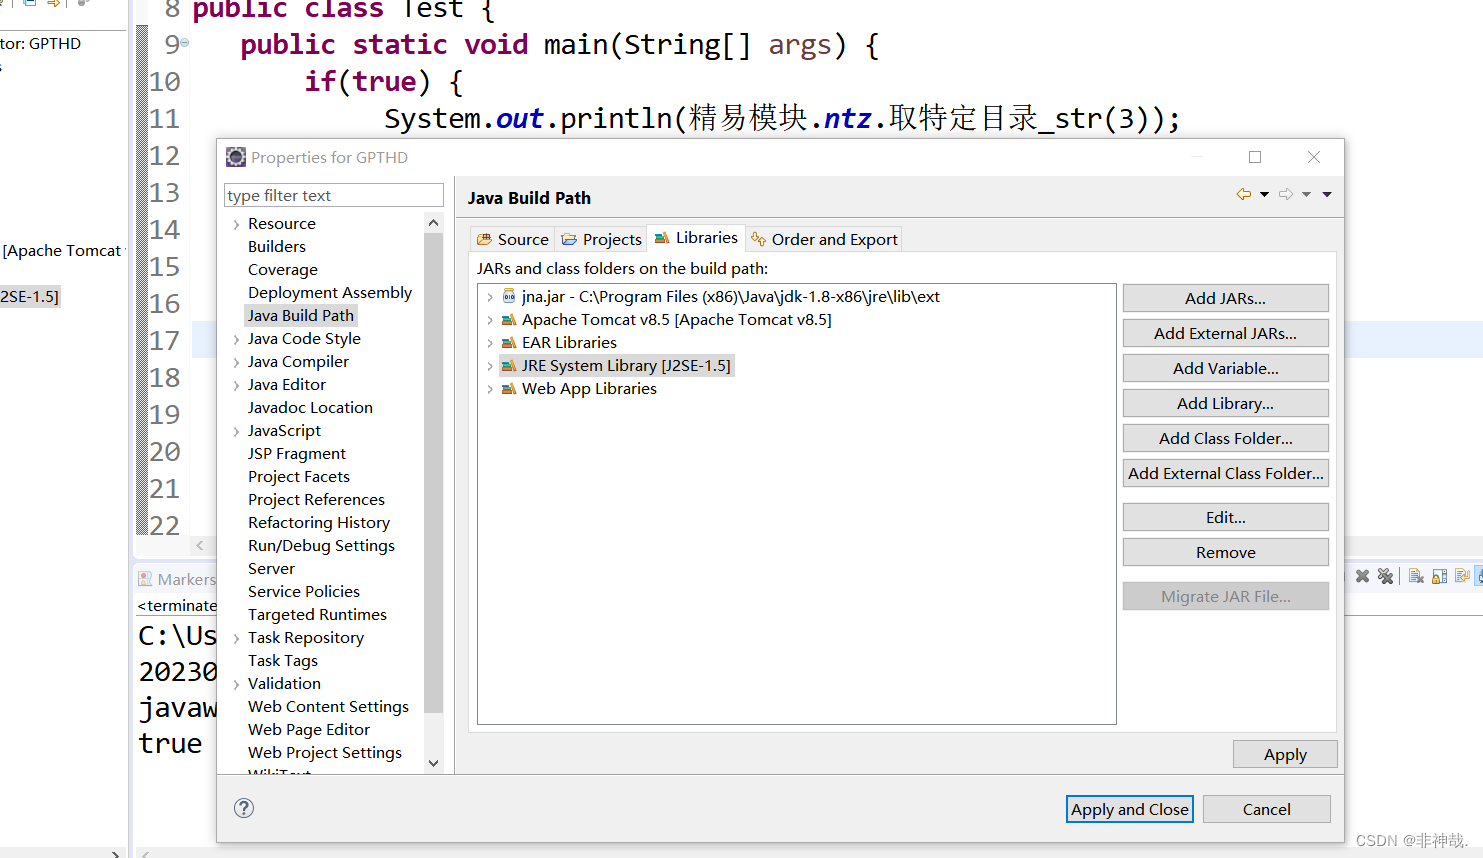Click the Remove Launch icon in Console toolbar
This screenshot has width=1483, height=858.
click(x=1362, y=575)
